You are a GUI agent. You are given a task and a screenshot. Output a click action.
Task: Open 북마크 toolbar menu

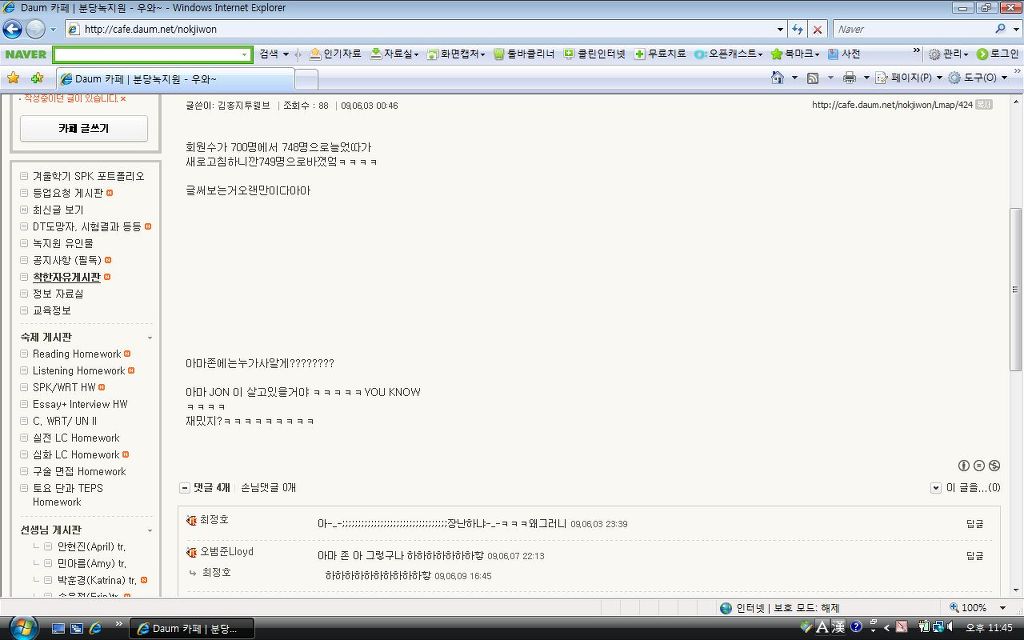(x=795, y=54)
